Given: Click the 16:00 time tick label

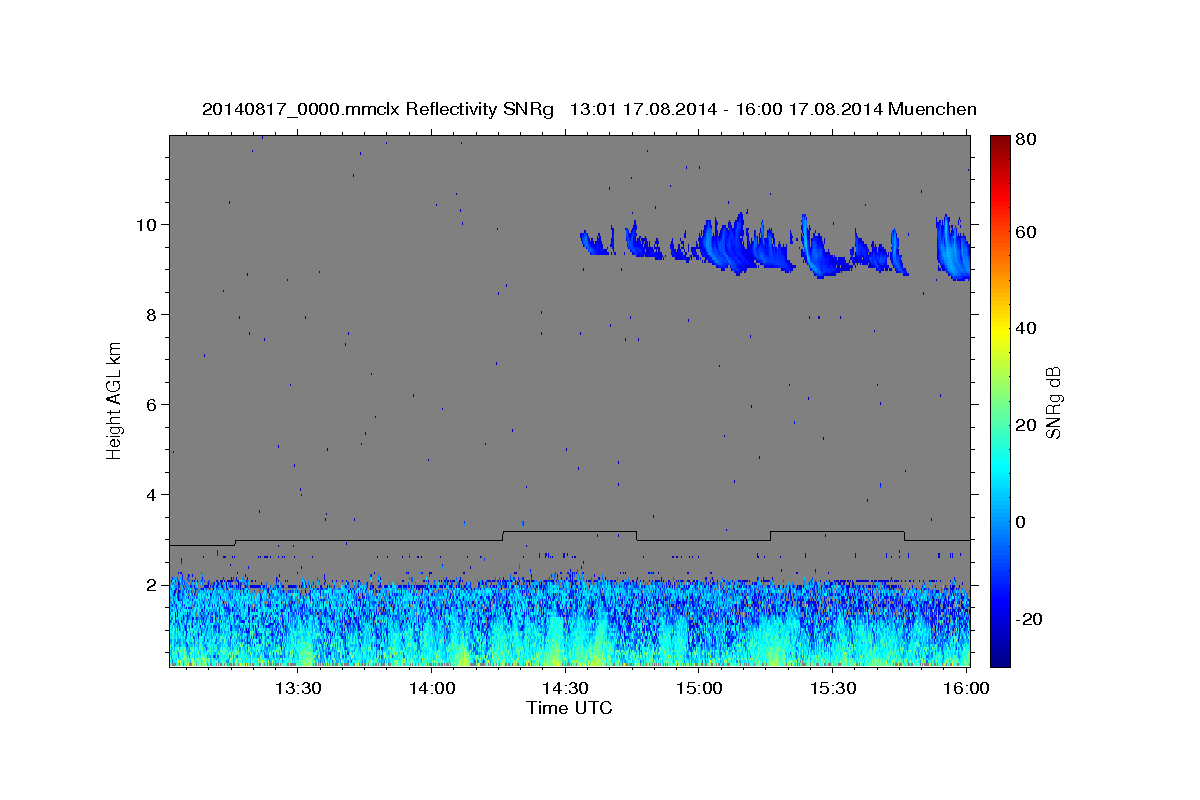Looking at the screenshot, I should tap(966, 688).
